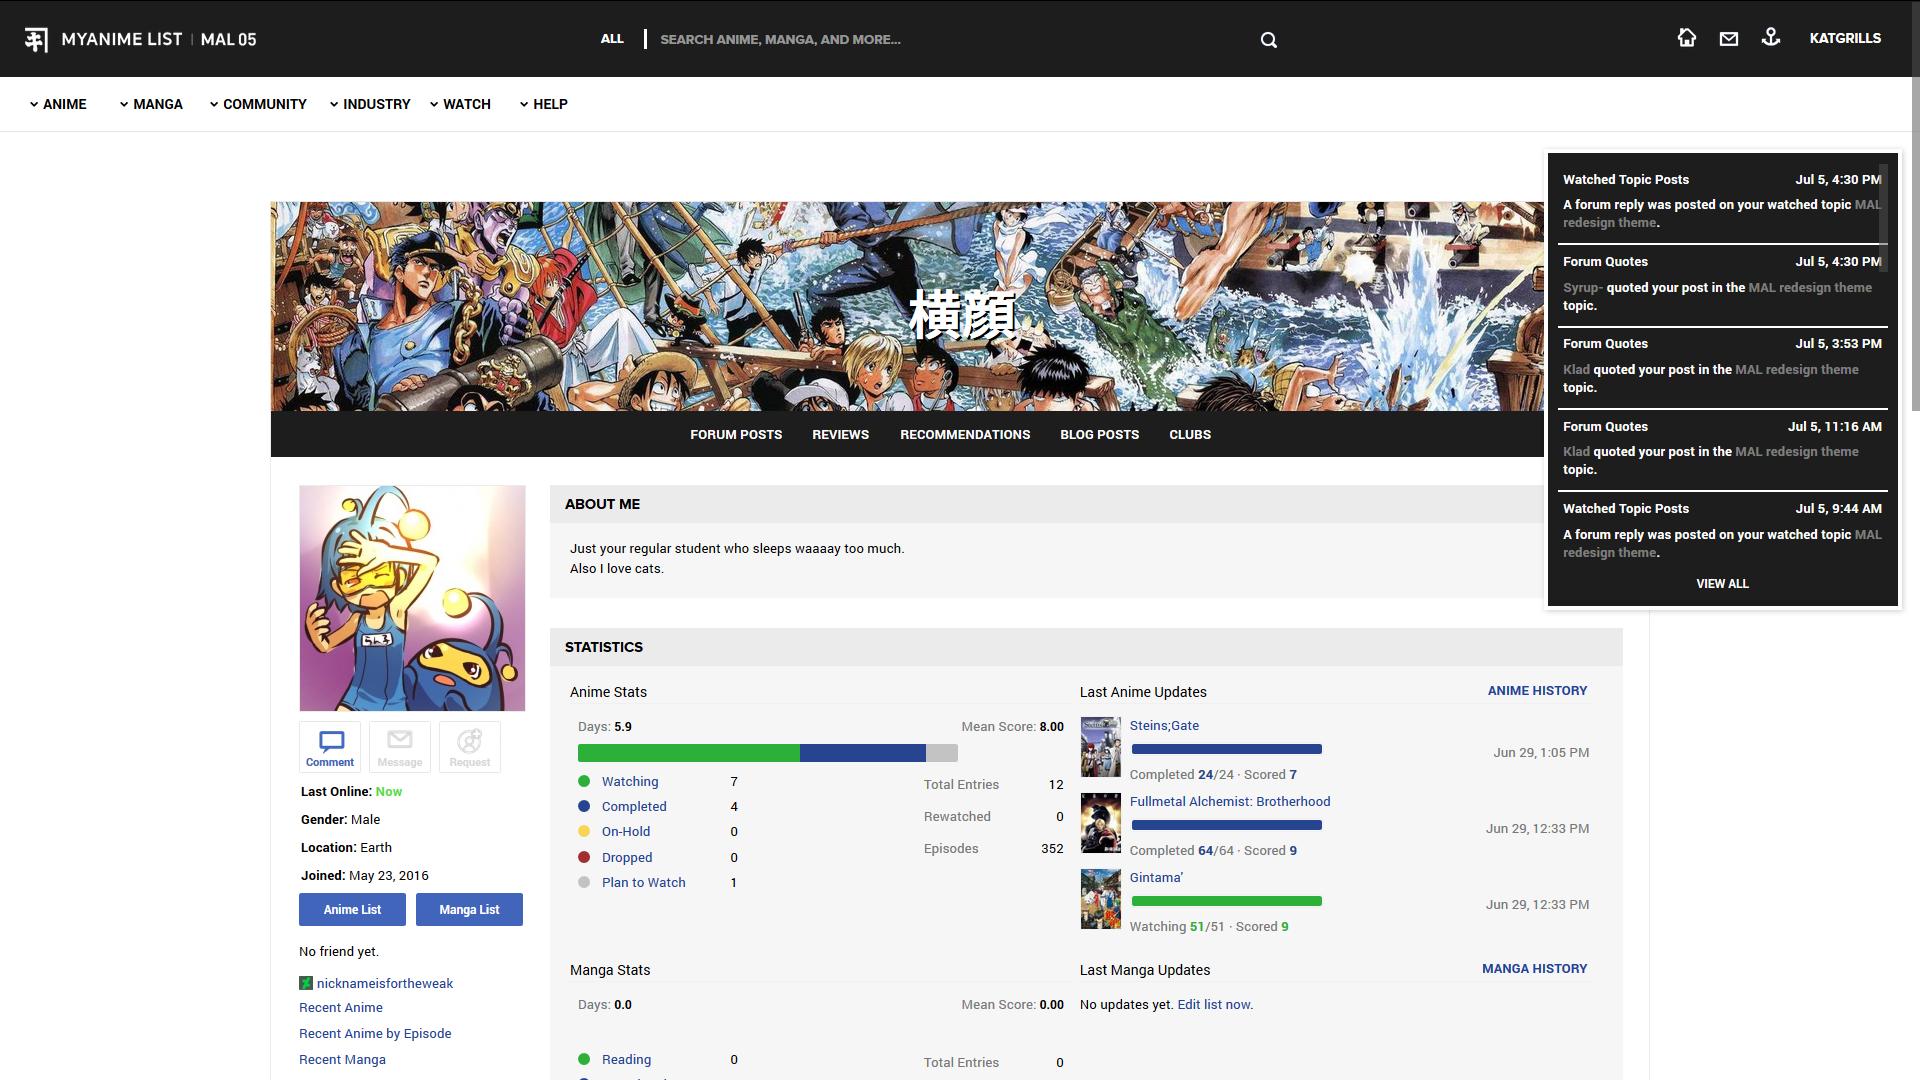Screen dimensions: 1920x1080
Task: Click the anime stats progress bar
Action: [x=767, y=753]
